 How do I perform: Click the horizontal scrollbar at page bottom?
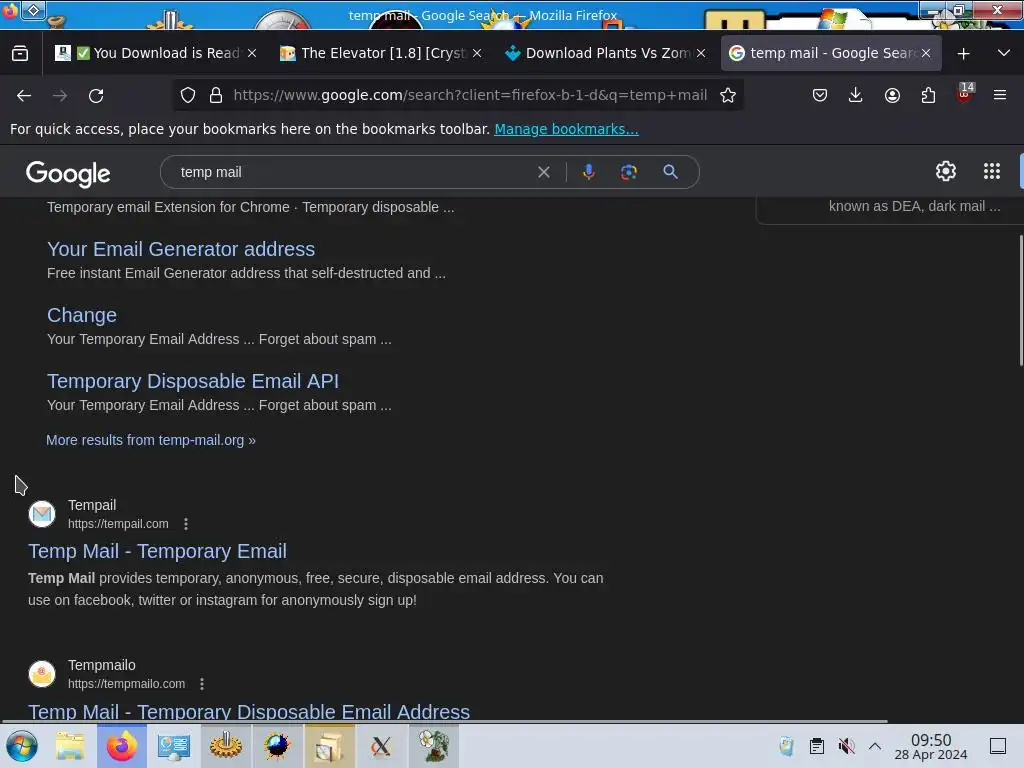444,722
